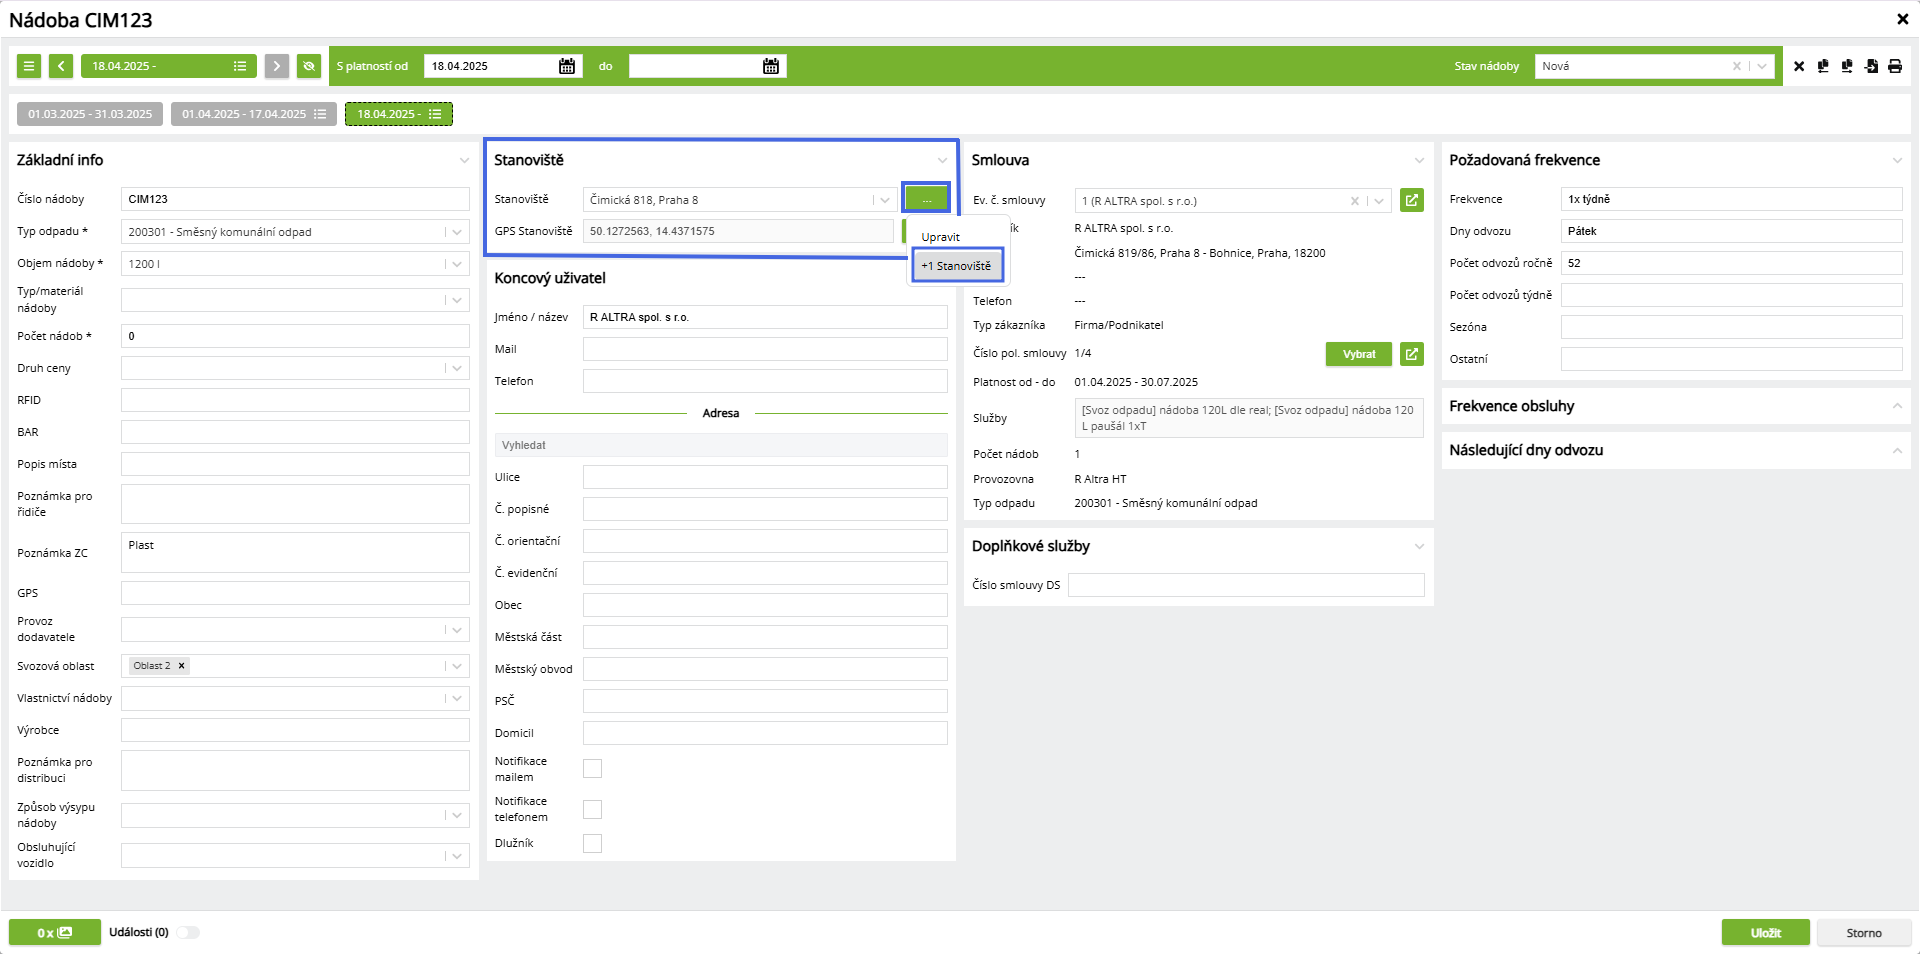This screenshot has height=954, width=1920.
Task: Click the copy-with-right-arrow toolbar icon
Action: pos(1847,66)
